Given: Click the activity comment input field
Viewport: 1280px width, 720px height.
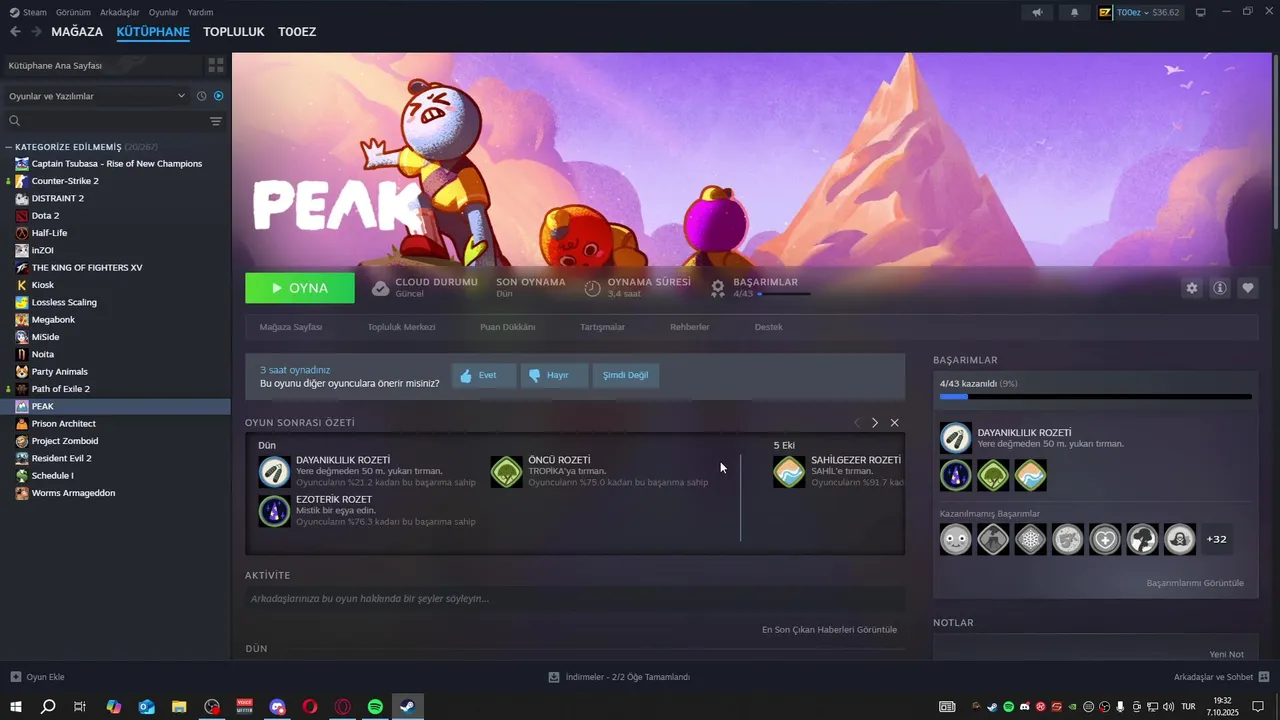Looking at the screenshot, I should click(575, 598).
